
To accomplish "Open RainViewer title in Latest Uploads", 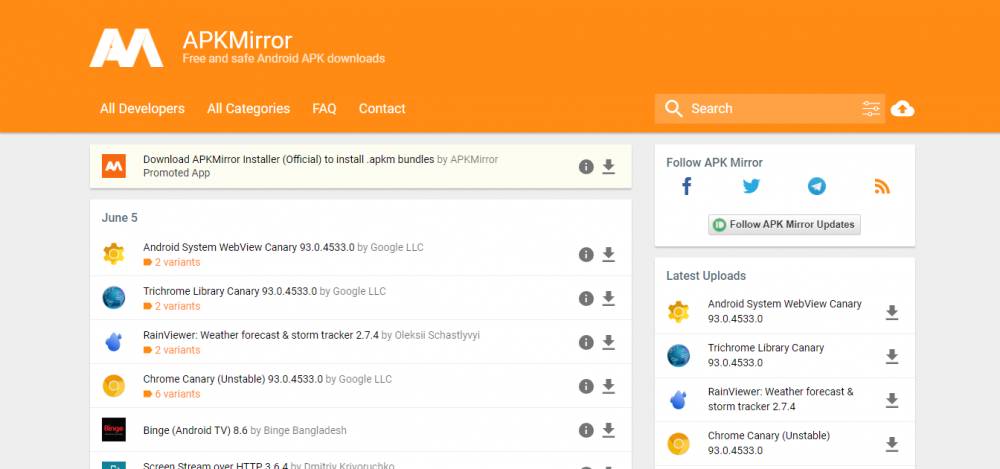I will coord(781,399).
